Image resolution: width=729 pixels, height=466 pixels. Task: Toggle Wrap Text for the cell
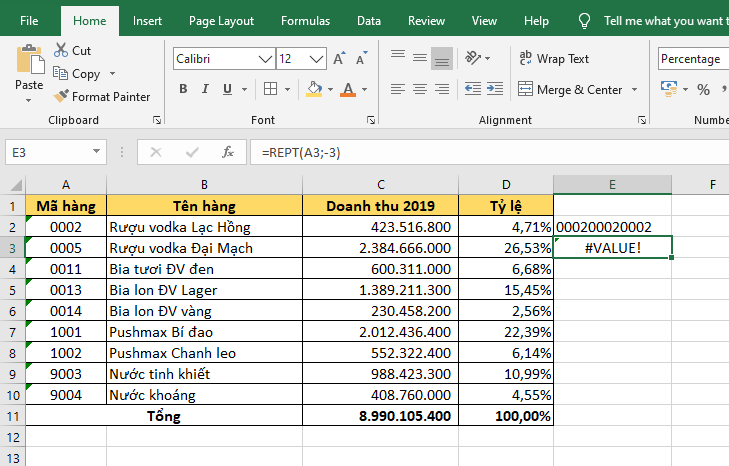tap(553, 59)
